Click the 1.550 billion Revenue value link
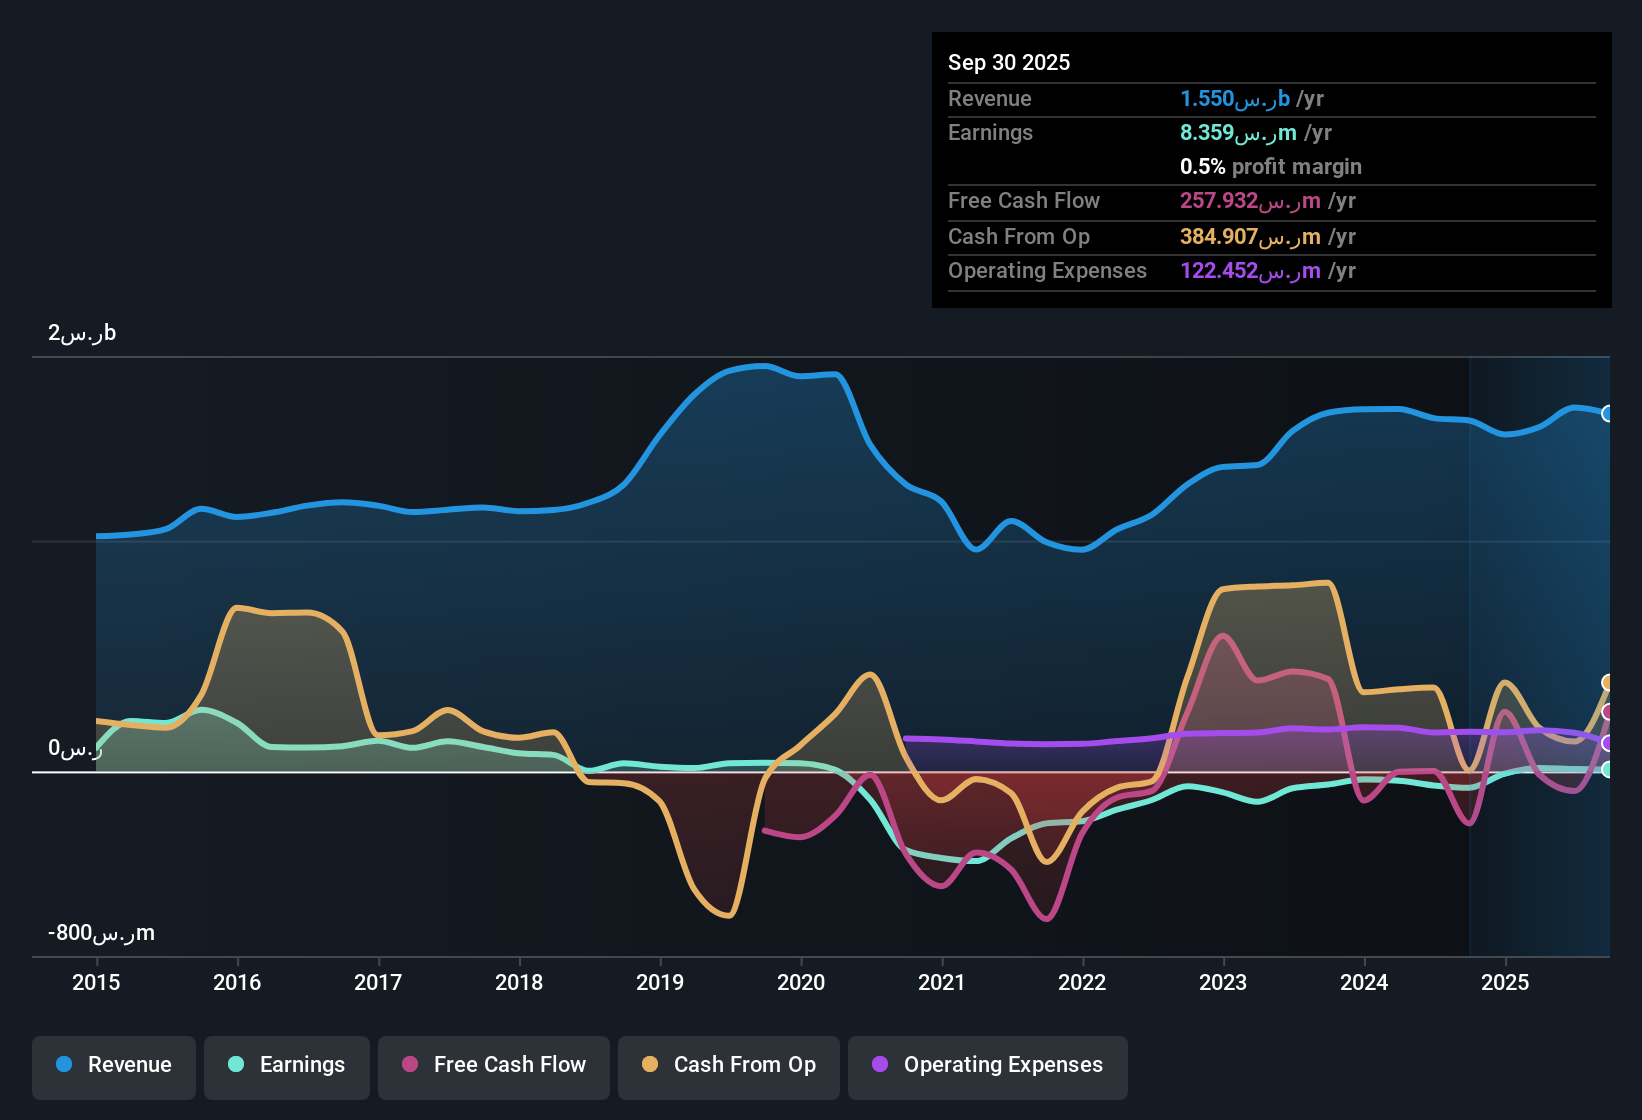The height and width of the screenshot is (1120, 1642). point(1231,99)
